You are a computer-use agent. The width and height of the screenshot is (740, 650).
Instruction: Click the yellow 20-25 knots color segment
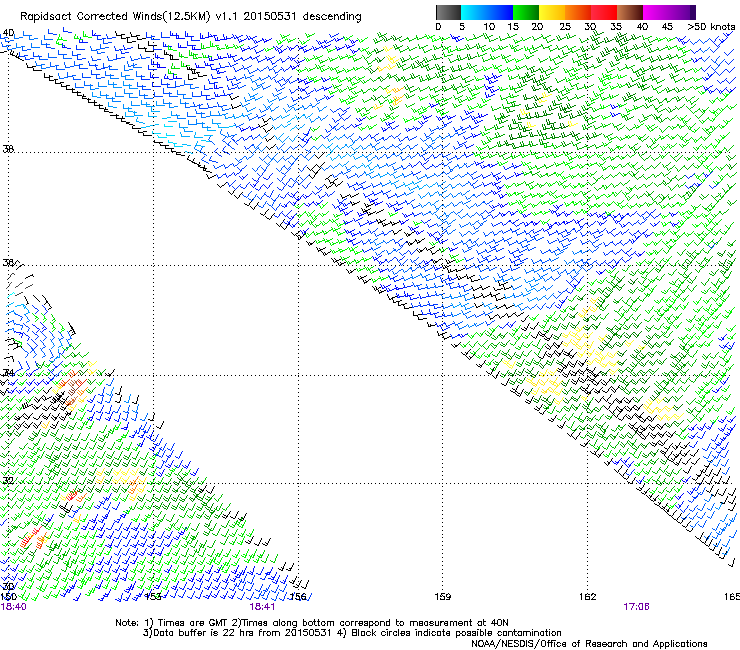(x=552, y=12)
